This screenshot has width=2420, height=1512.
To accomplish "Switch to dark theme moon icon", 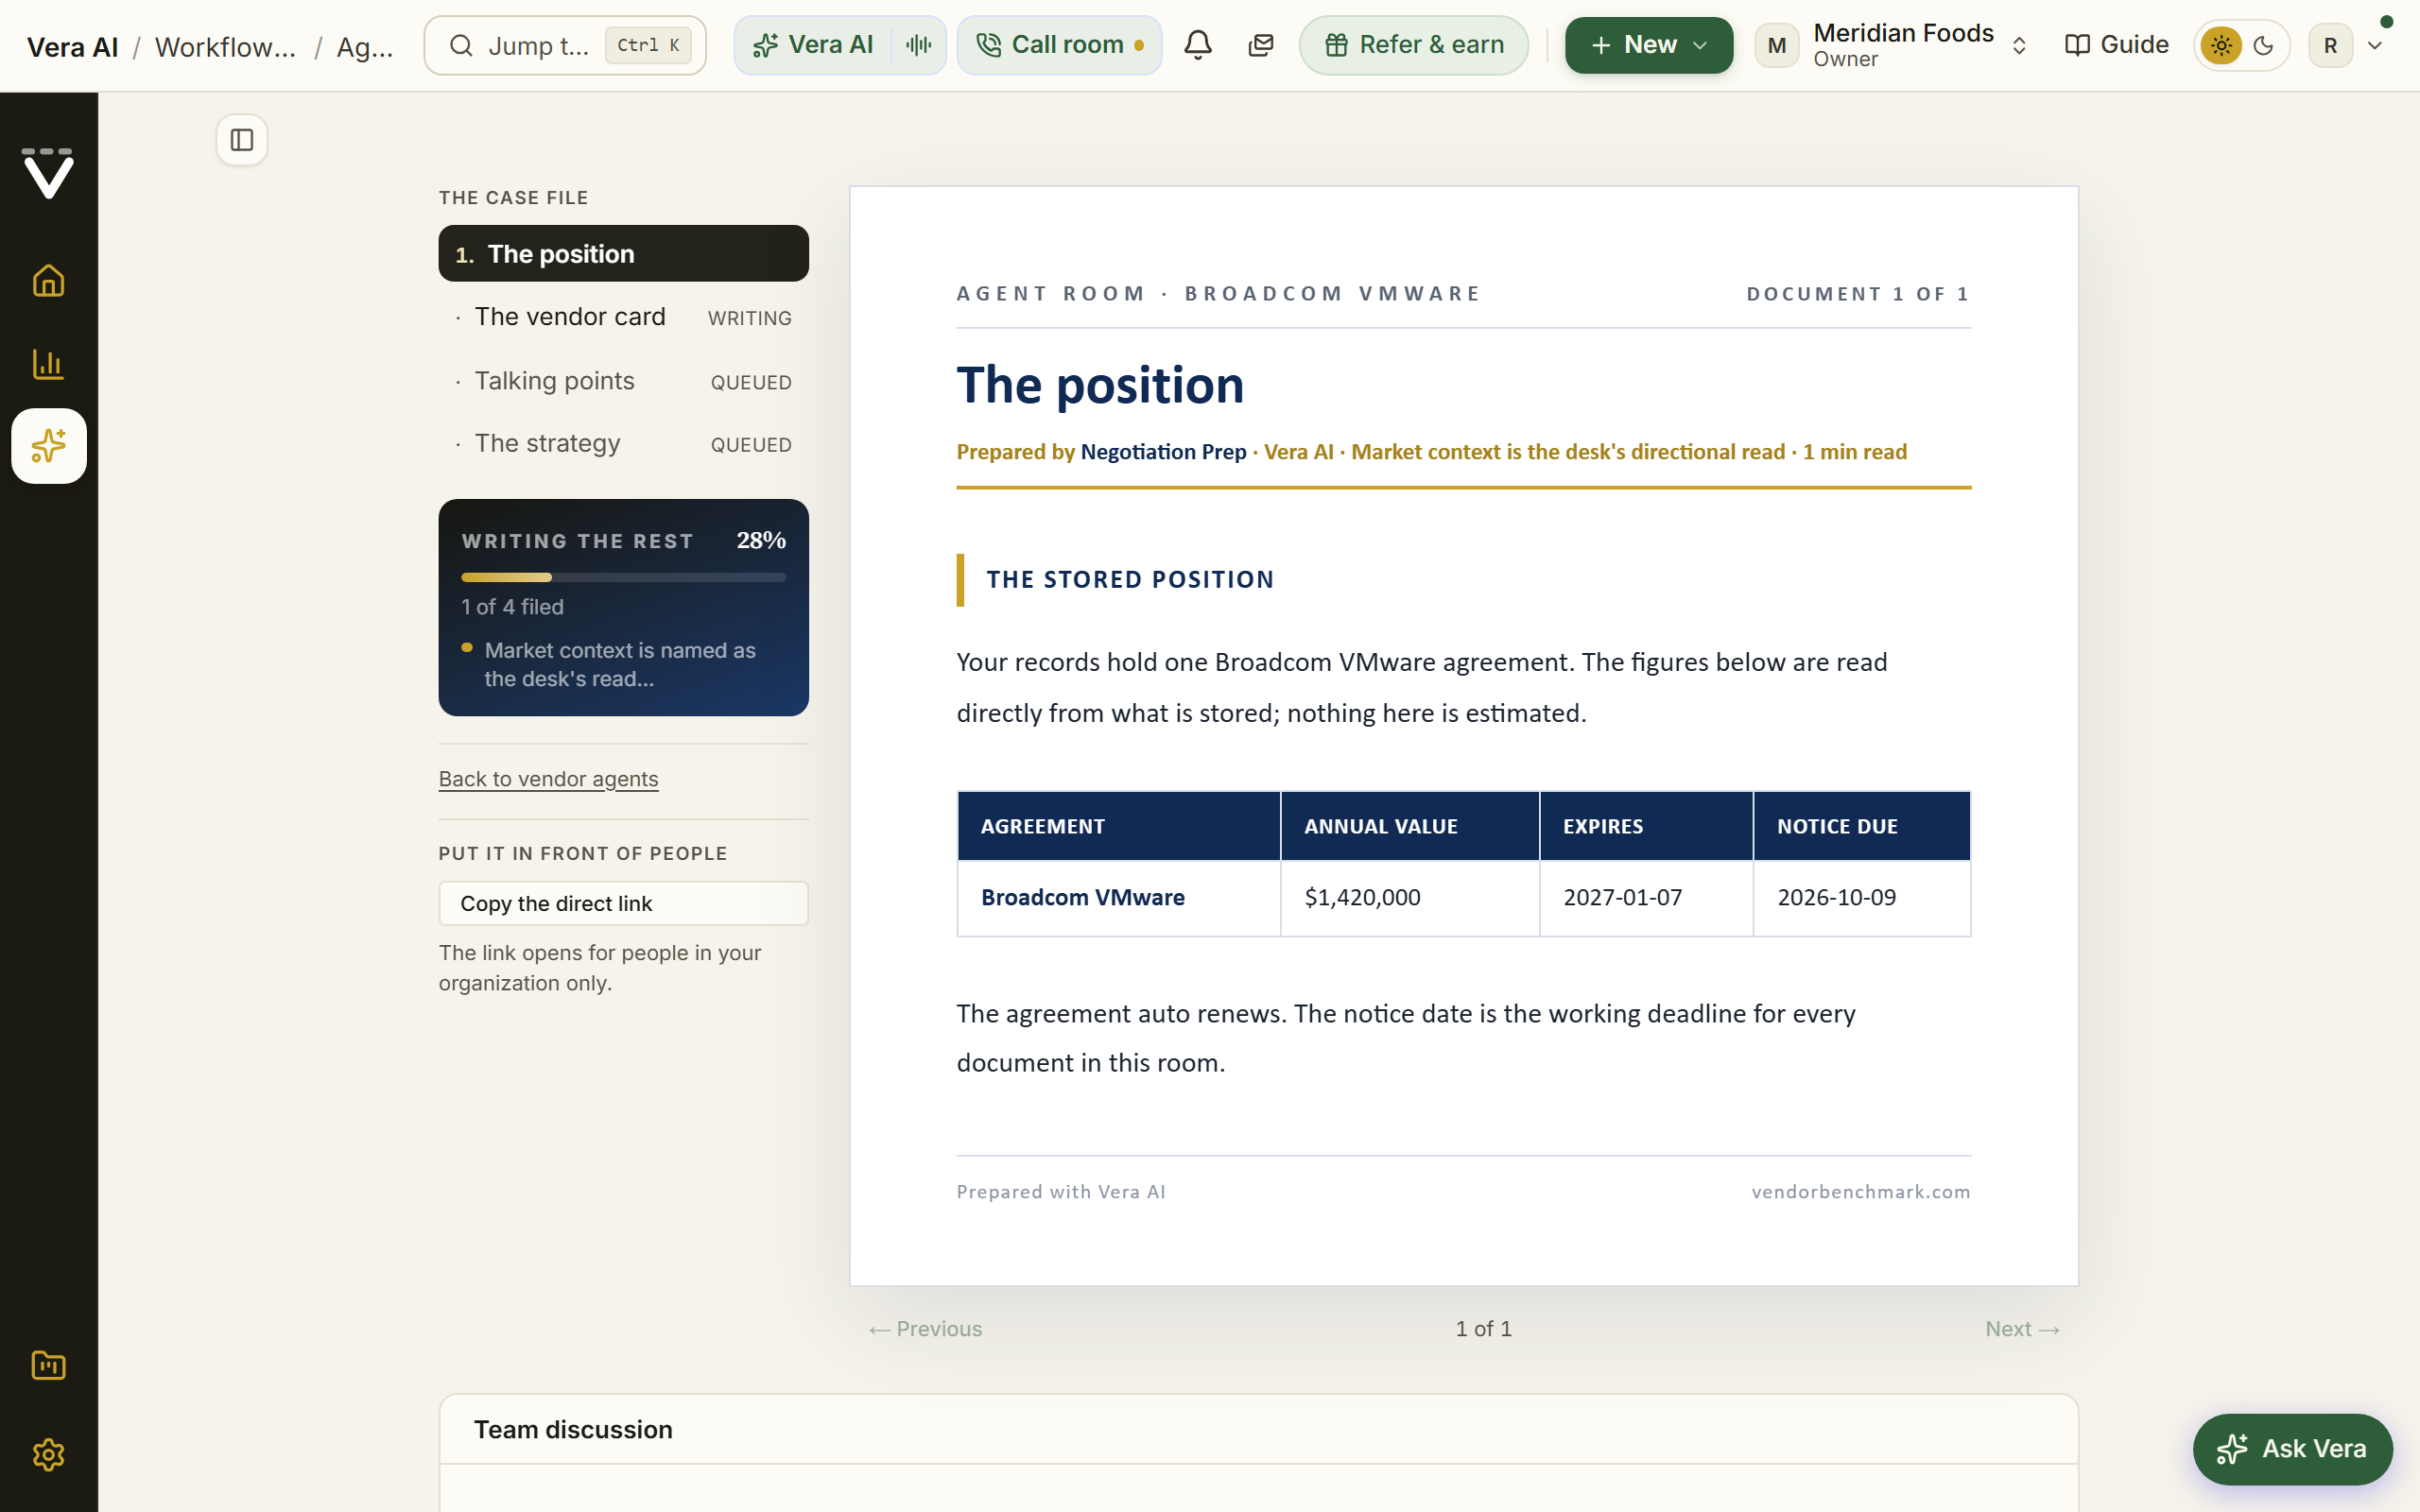I will pyautogui.click(x=2264, y=45).
